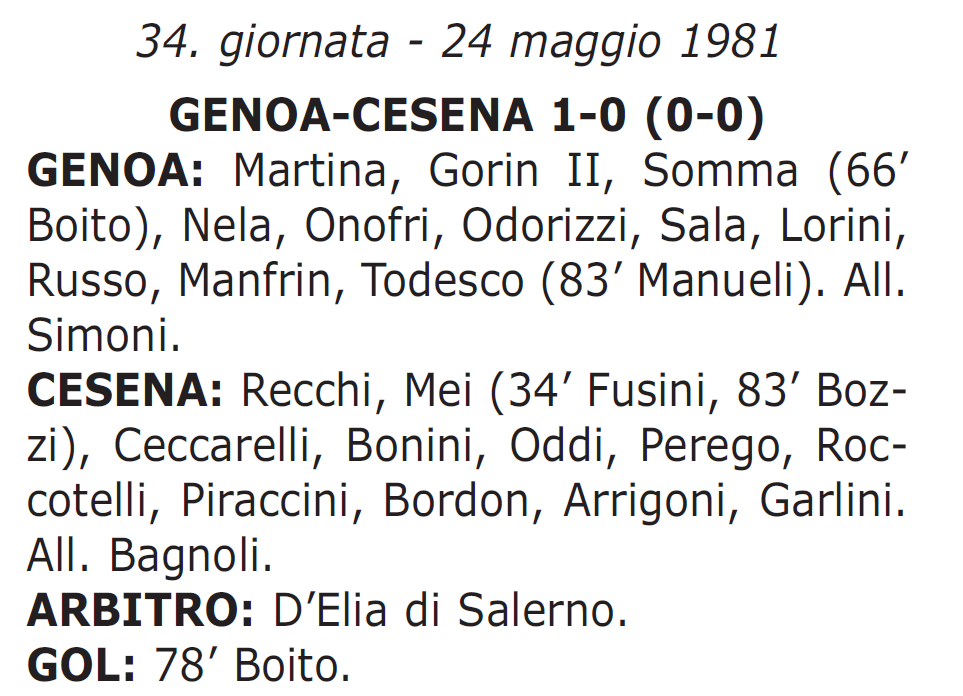The image size is (963, 696).
Task: Select the bold CESENA: label
Action: [x=125, y=391]
